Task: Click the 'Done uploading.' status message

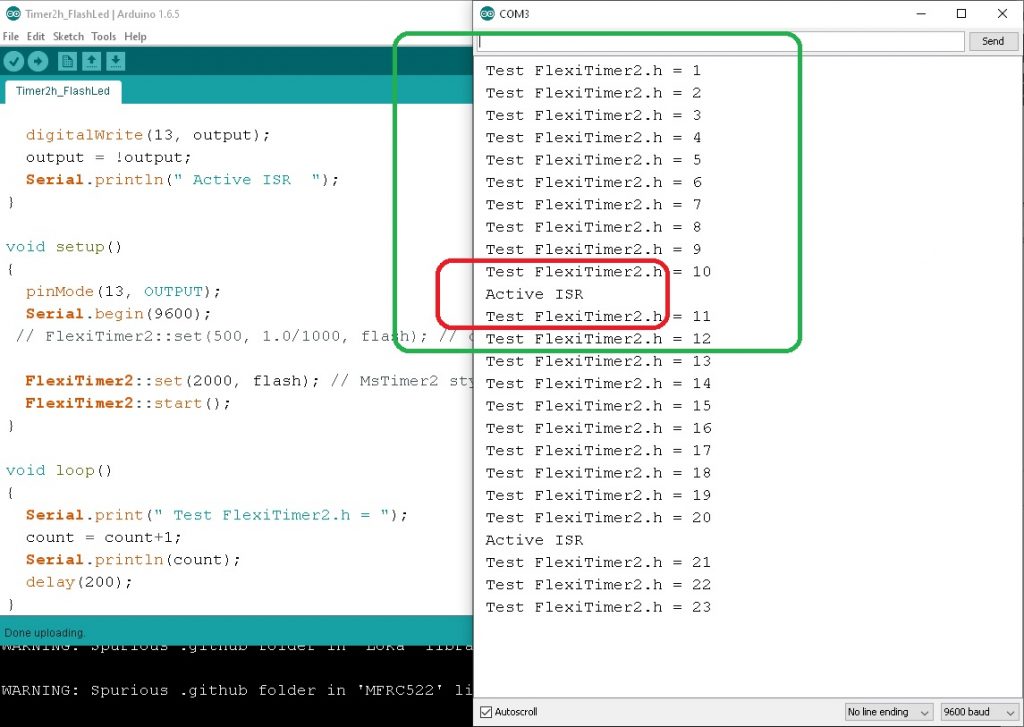Action: [x=44, y=633]
